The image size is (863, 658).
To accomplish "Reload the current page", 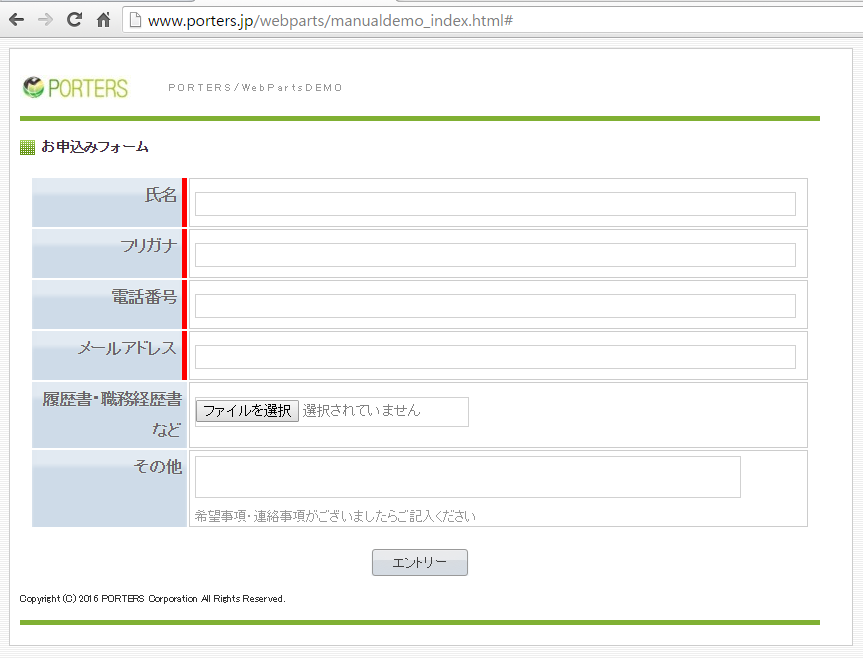I will point(74,20).
